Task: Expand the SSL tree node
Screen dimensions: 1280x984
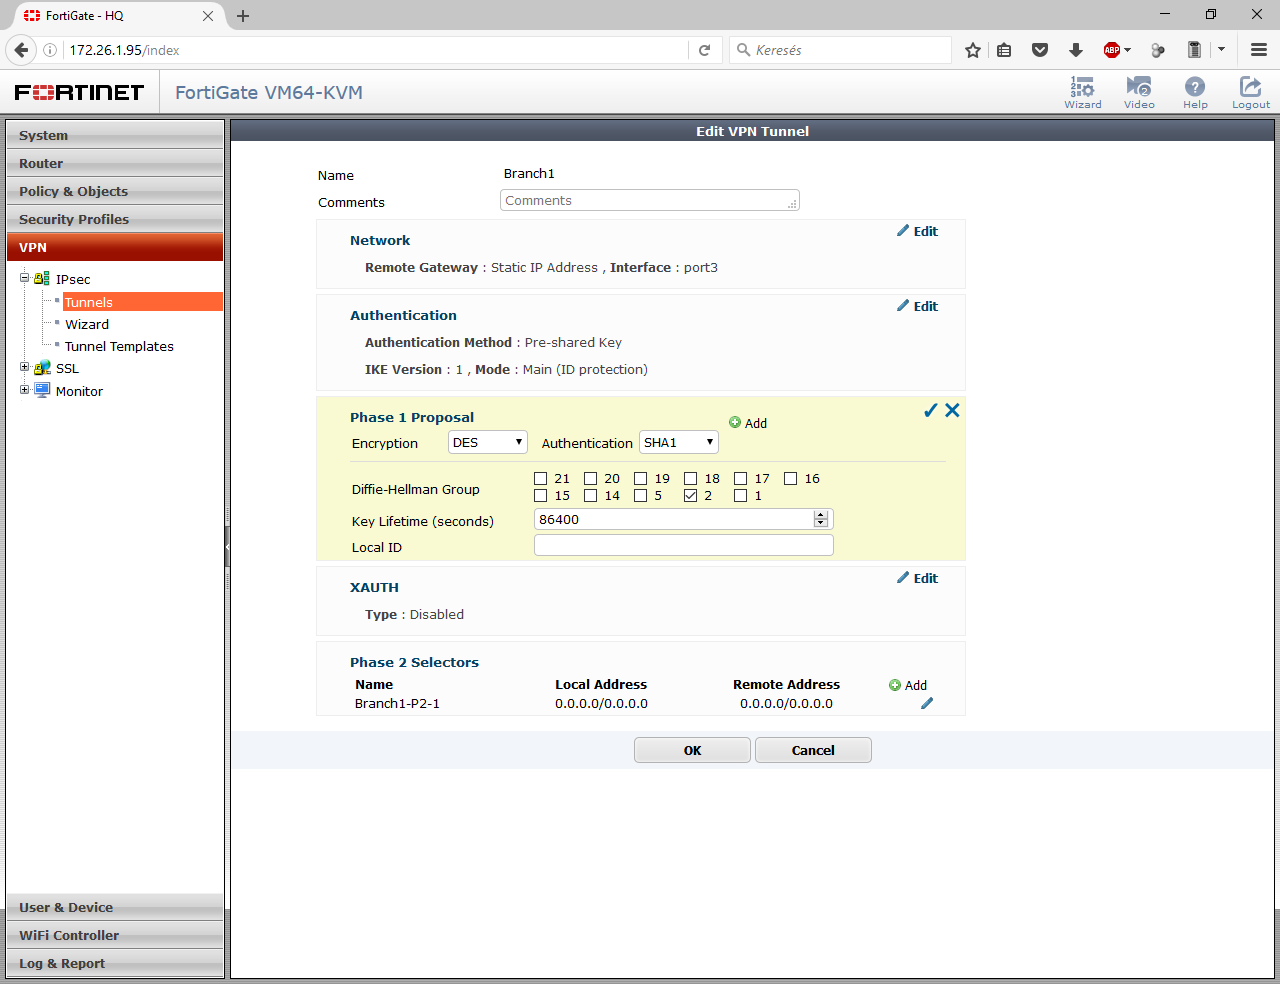Action: coord(25,368)
